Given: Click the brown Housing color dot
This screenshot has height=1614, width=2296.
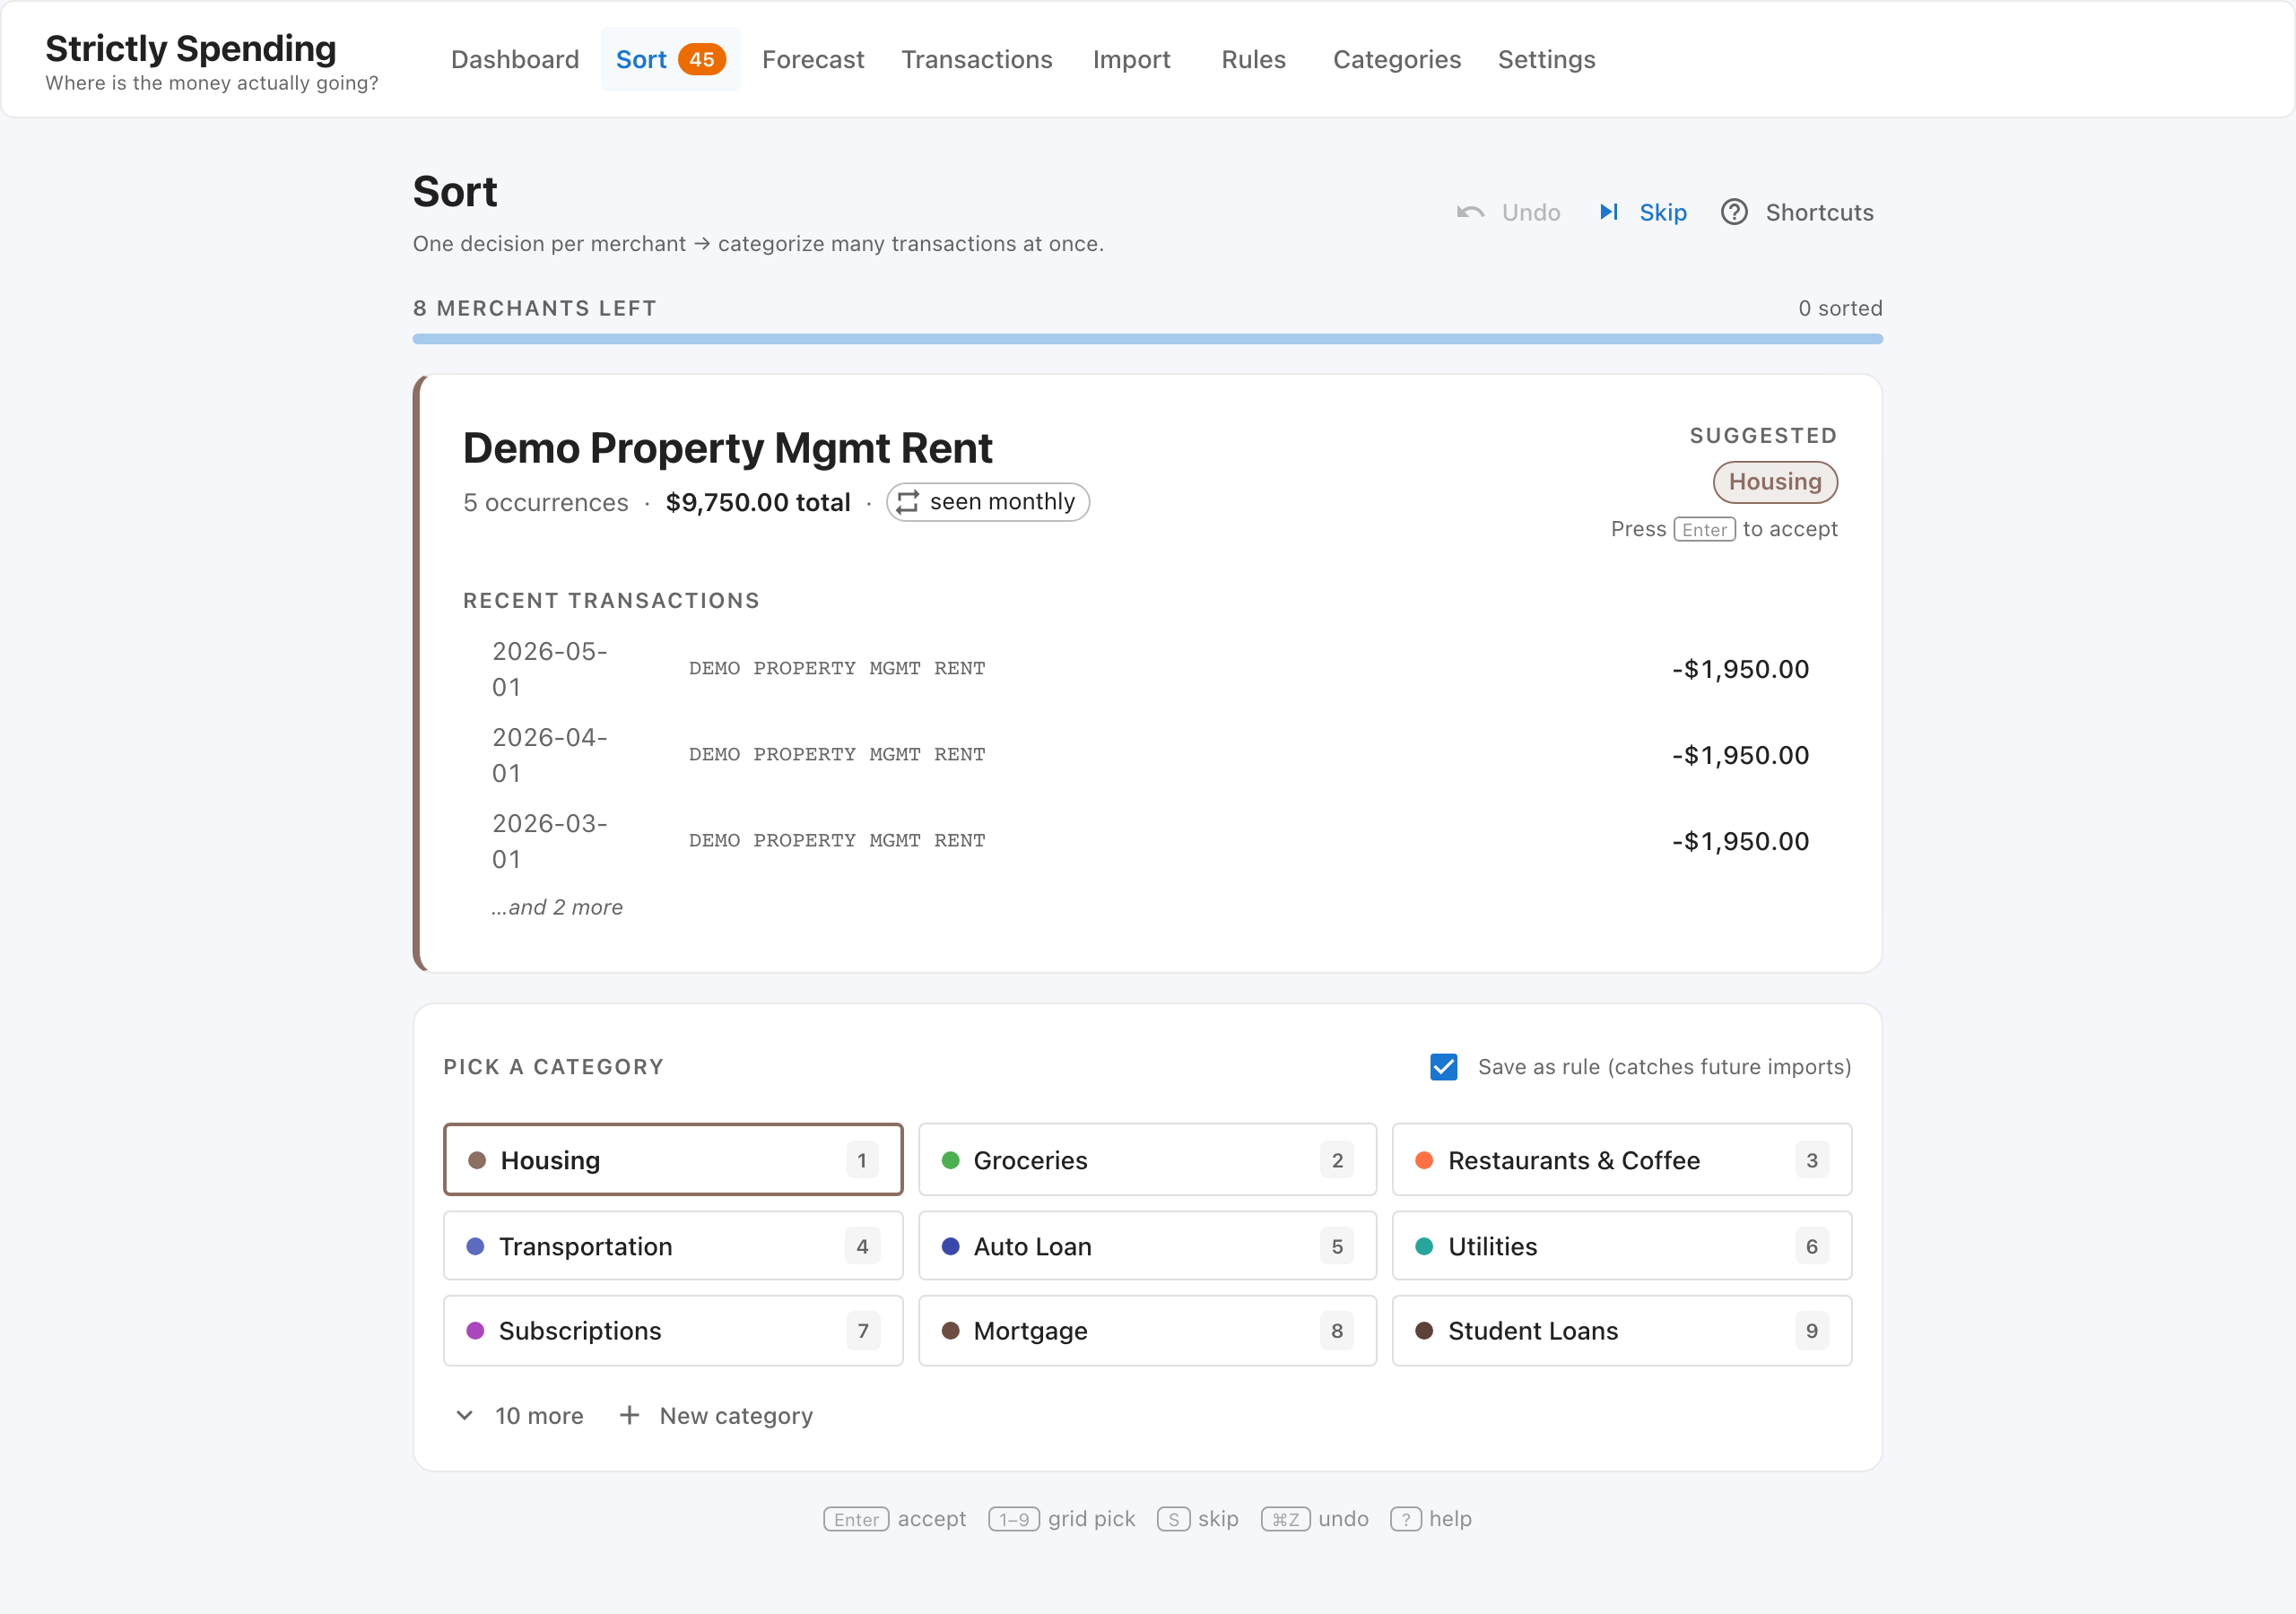Looking at the screenshot, I should [477, 1160].
